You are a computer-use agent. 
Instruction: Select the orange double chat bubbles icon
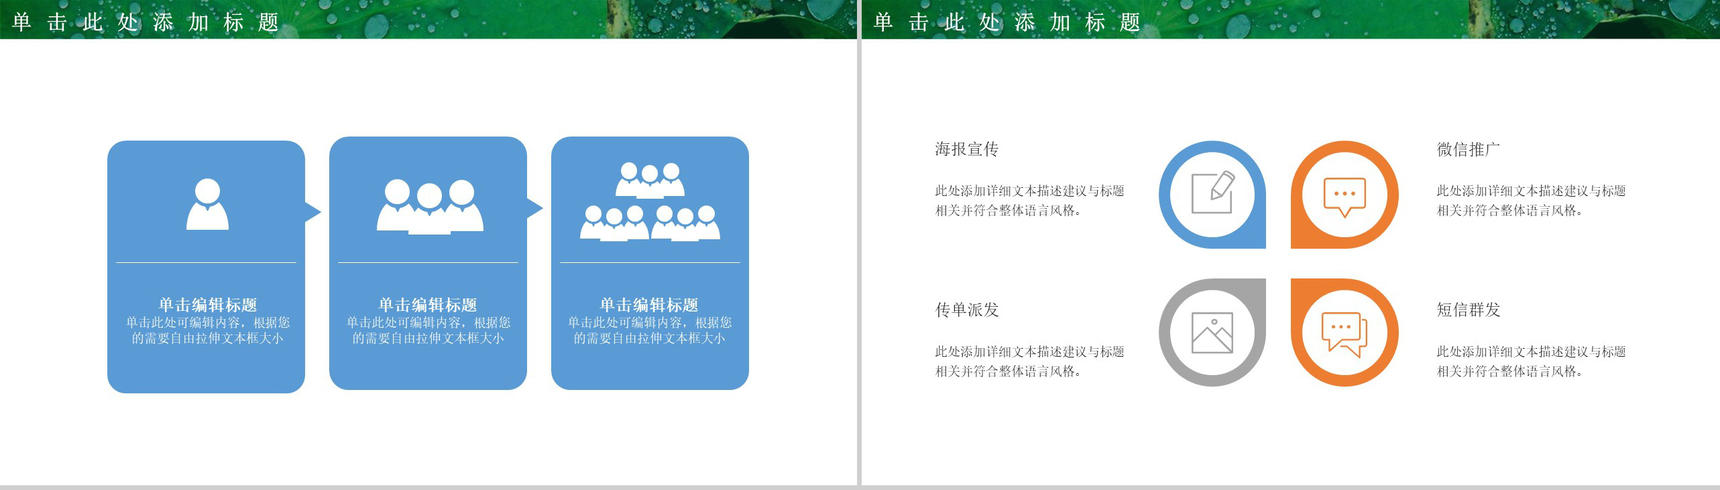pyautogui.click(x=1344, y=334)
